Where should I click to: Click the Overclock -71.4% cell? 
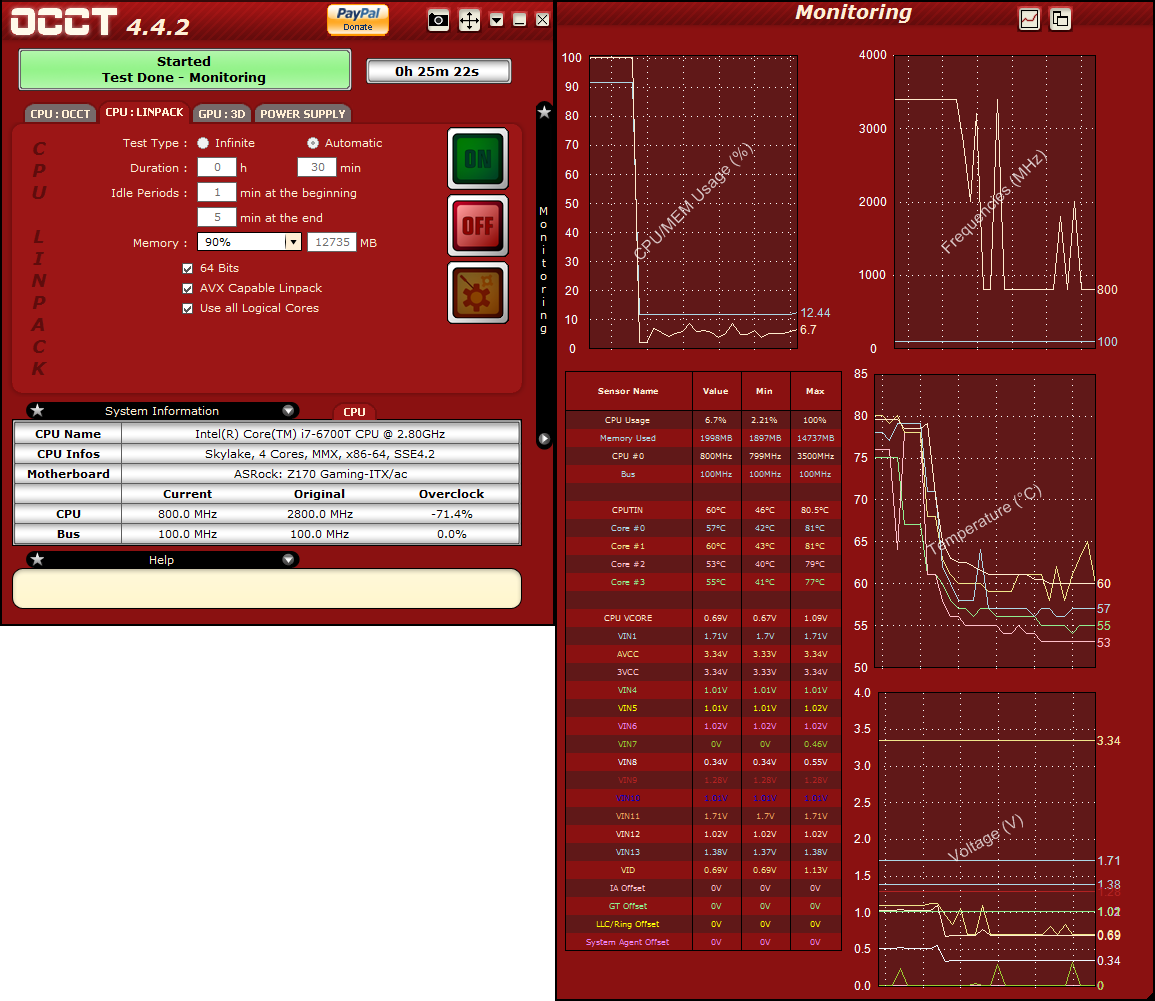(452, 514)
